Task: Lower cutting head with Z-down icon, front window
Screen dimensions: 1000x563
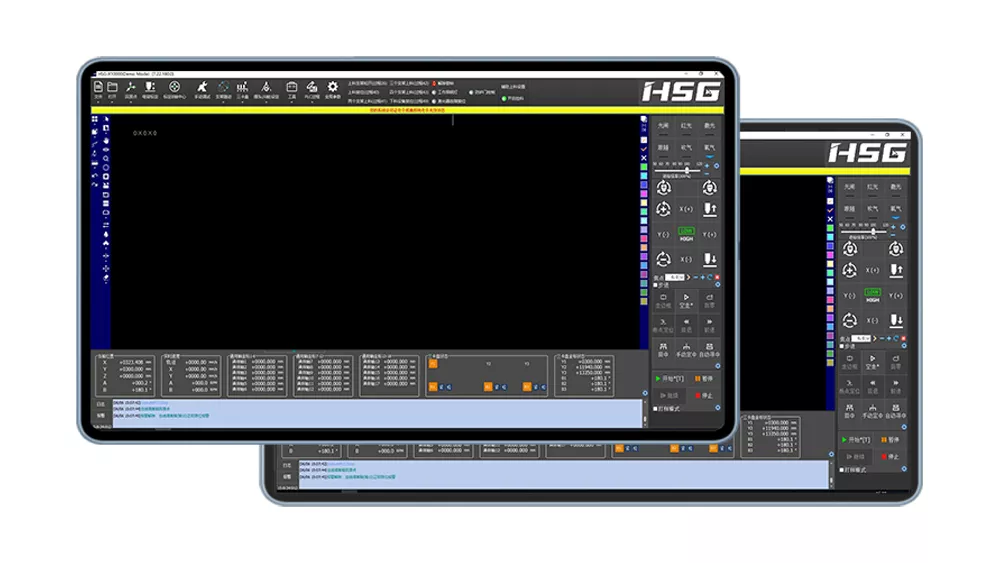Action: click(x=709, y=260)
